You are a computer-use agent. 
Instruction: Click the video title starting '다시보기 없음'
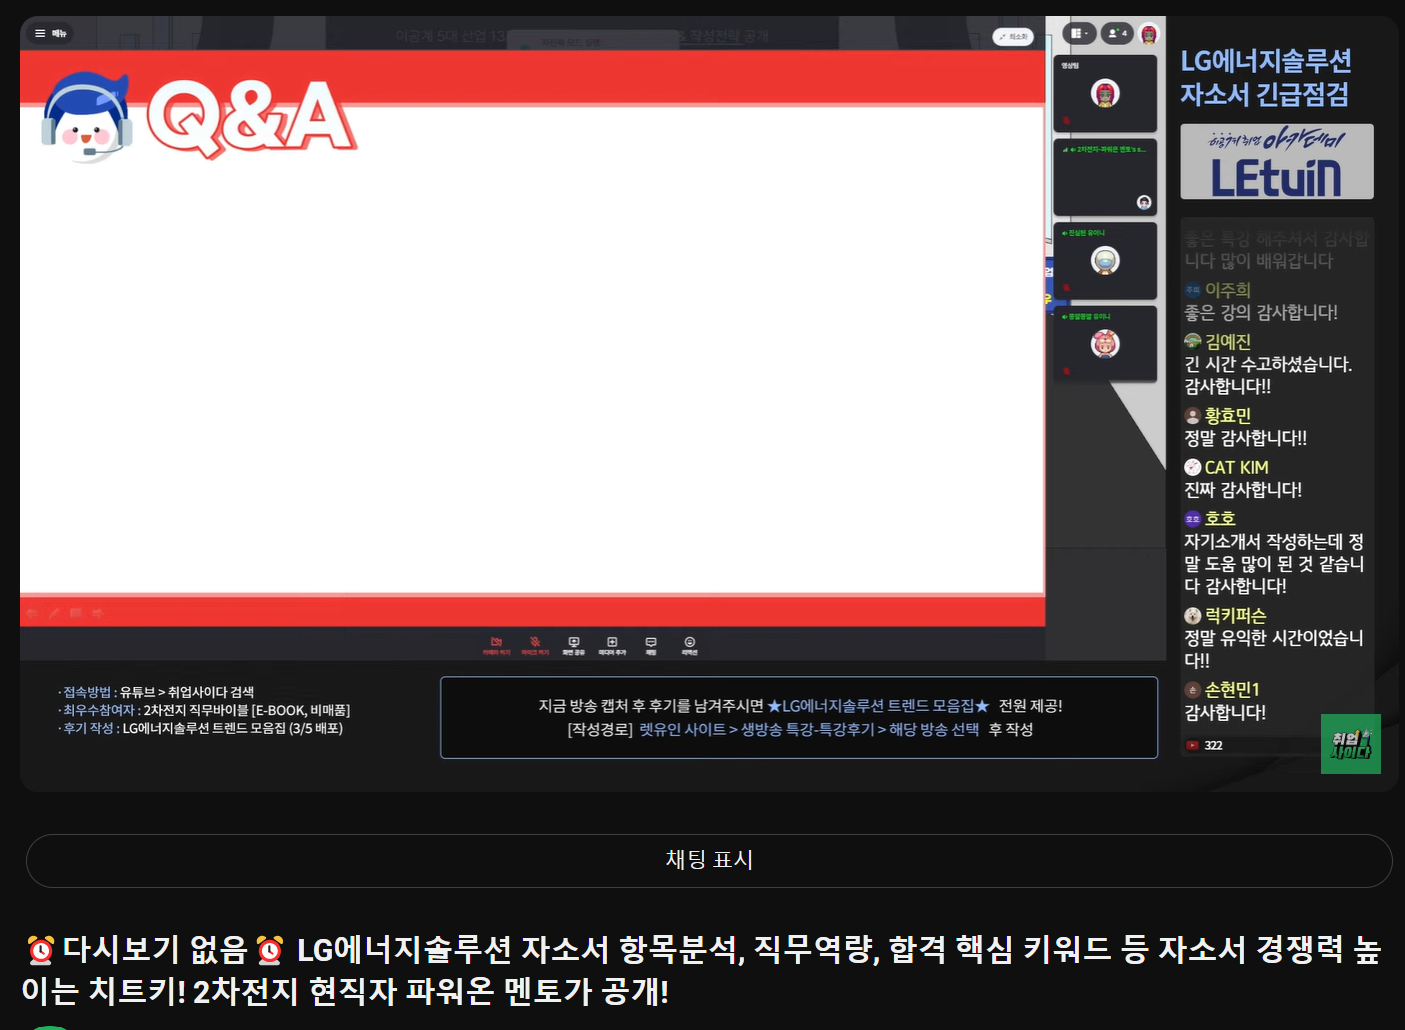point(702,970)
